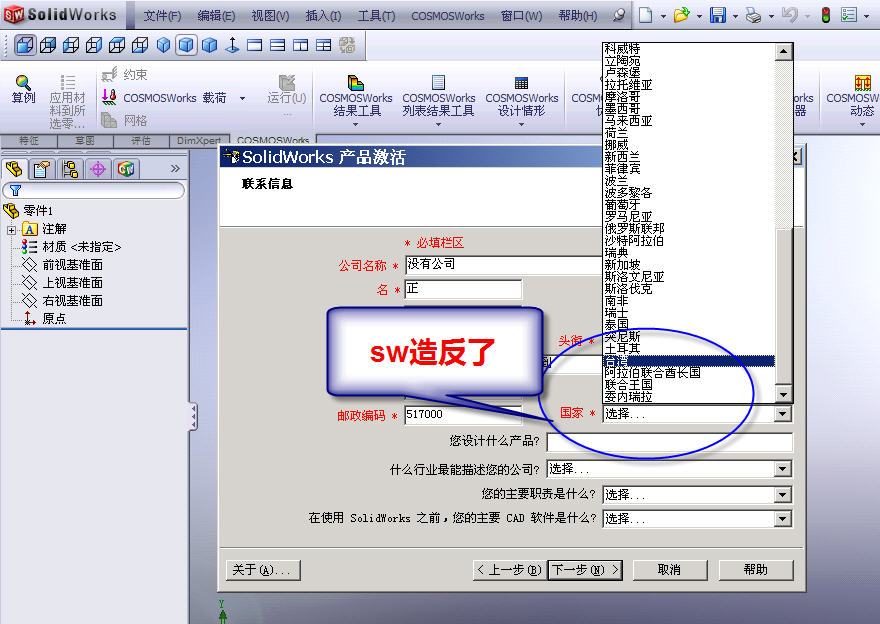Click the 上一步(B) back button
The image size is (880, 624).
point(510,570)
